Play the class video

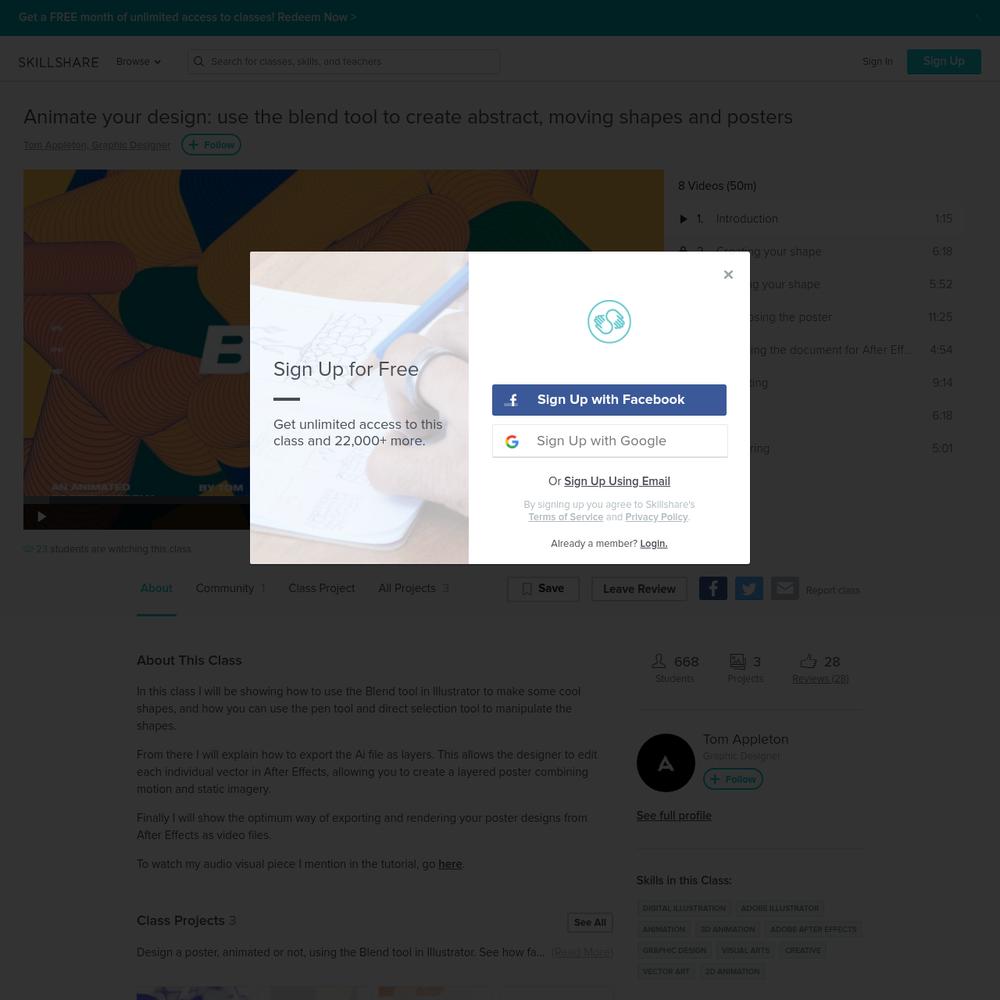(x=41, y=517)
